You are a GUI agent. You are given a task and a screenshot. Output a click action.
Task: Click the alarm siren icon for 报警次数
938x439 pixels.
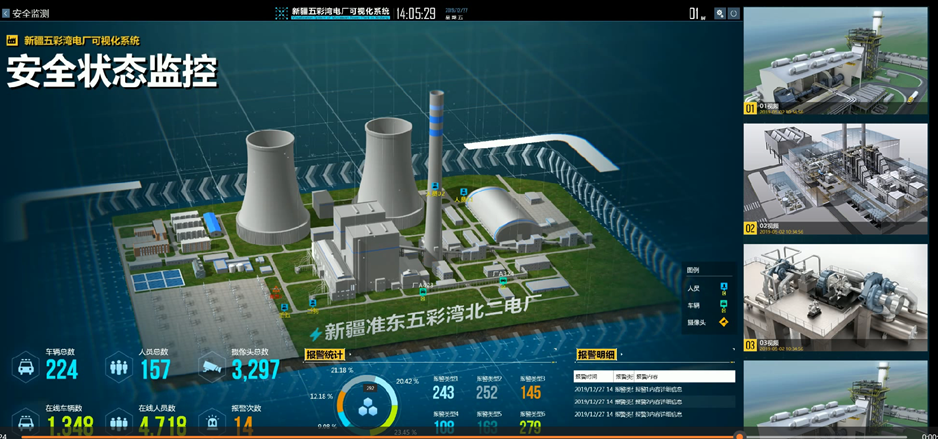pos(212,422)
